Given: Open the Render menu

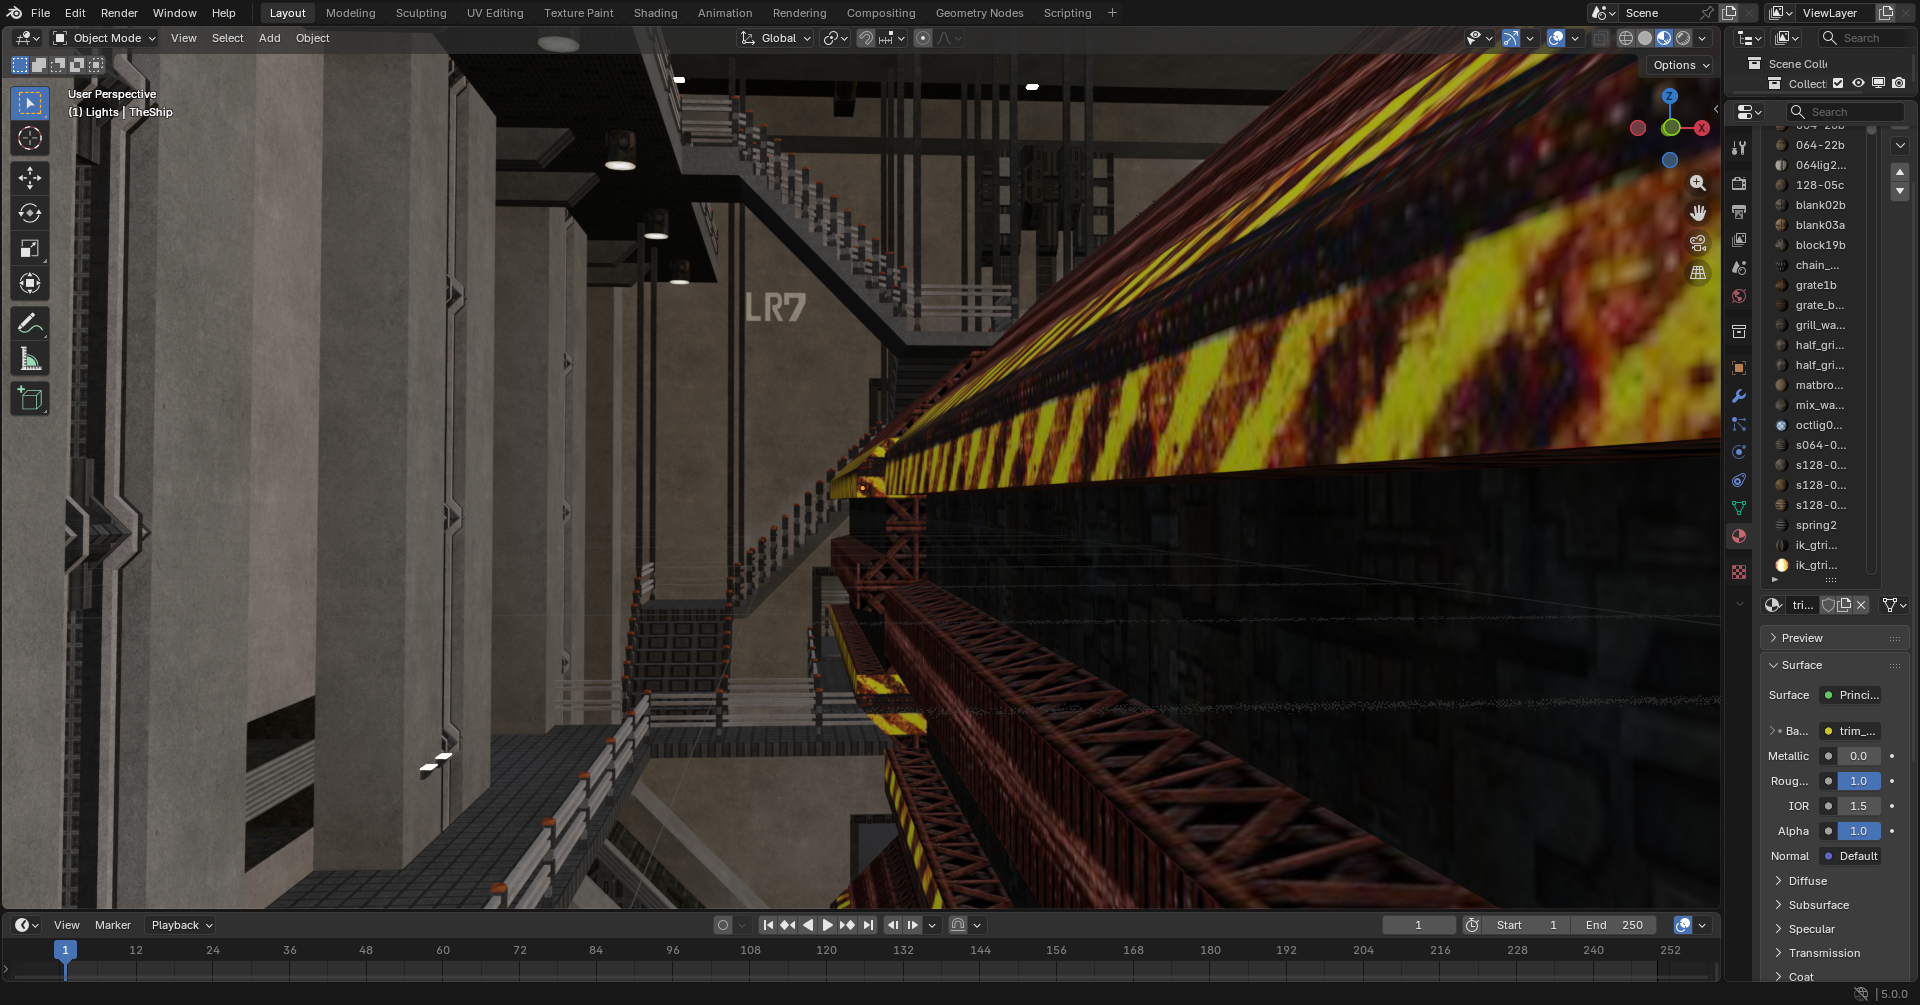Looking at the screenshot, I should (119, 13).
